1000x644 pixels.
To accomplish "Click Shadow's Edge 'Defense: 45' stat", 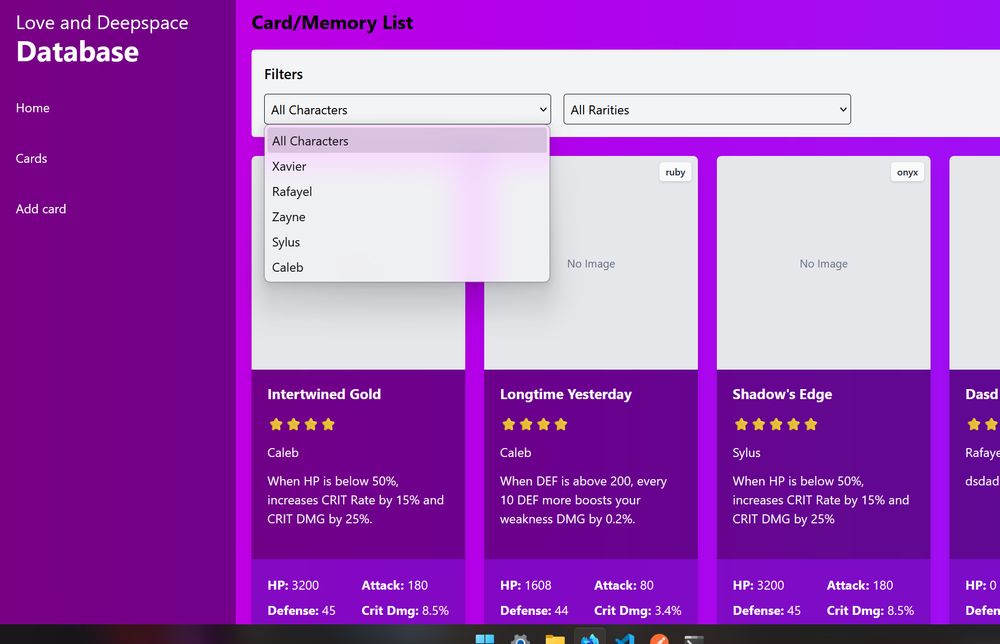I will [x=767, y=611].
